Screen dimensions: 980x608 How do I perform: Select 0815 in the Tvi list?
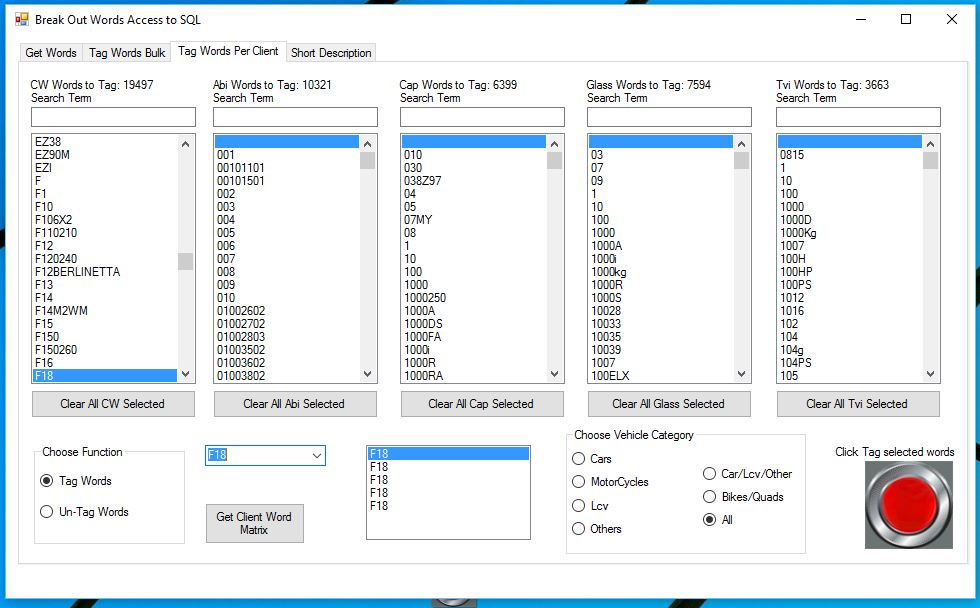(x=850, y=155)
